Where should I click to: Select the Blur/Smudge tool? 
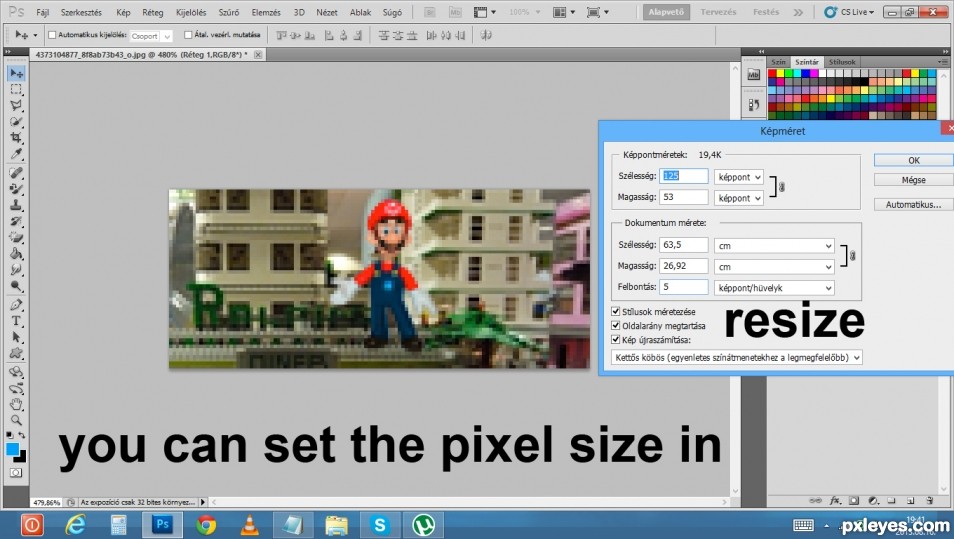pyautogui.click(x=16, y=270)
